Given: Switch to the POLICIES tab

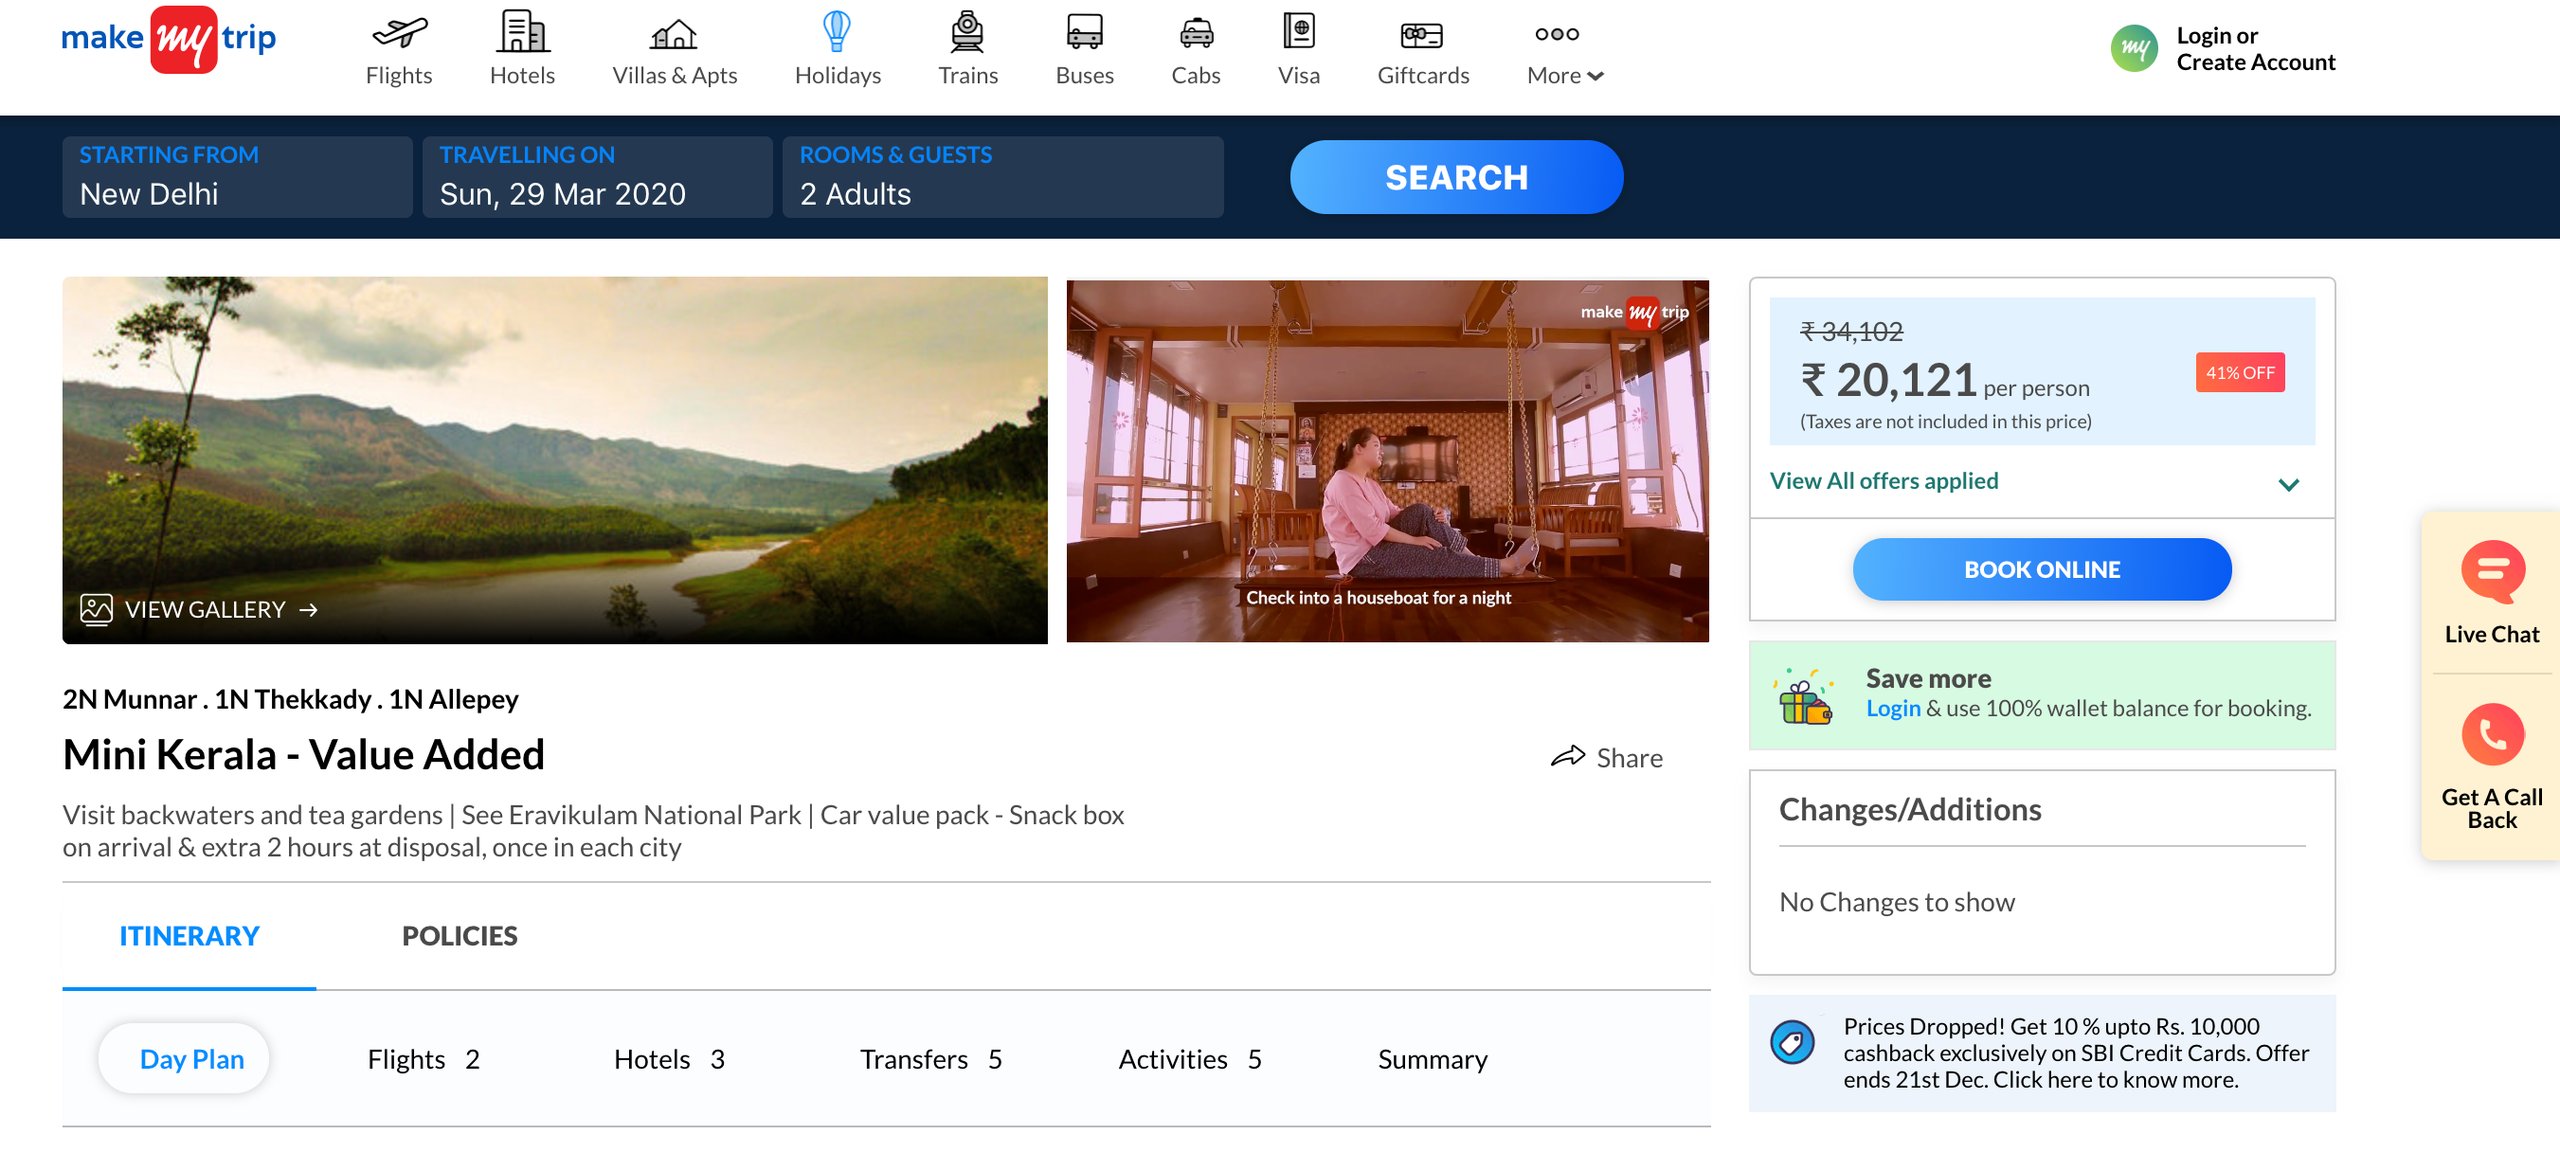Looking at the screenshot, I should tap(460, 935).
